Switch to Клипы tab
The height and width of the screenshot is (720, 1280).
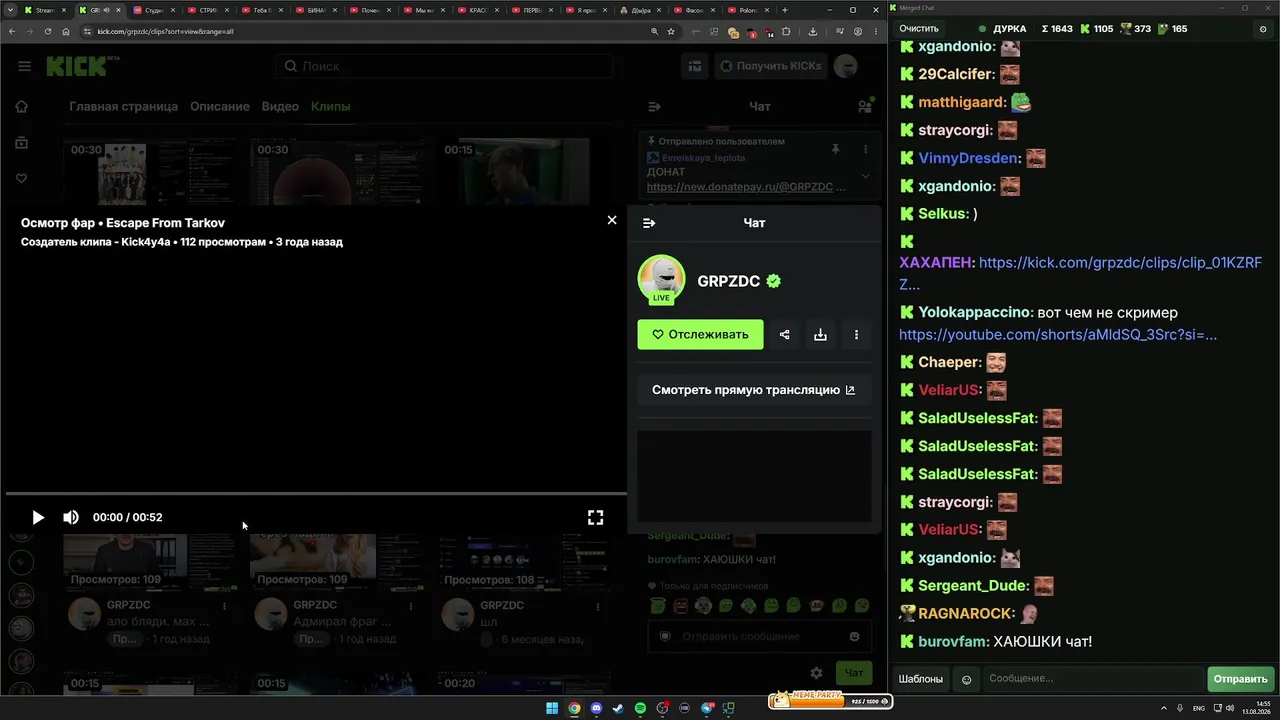(330, 106)
